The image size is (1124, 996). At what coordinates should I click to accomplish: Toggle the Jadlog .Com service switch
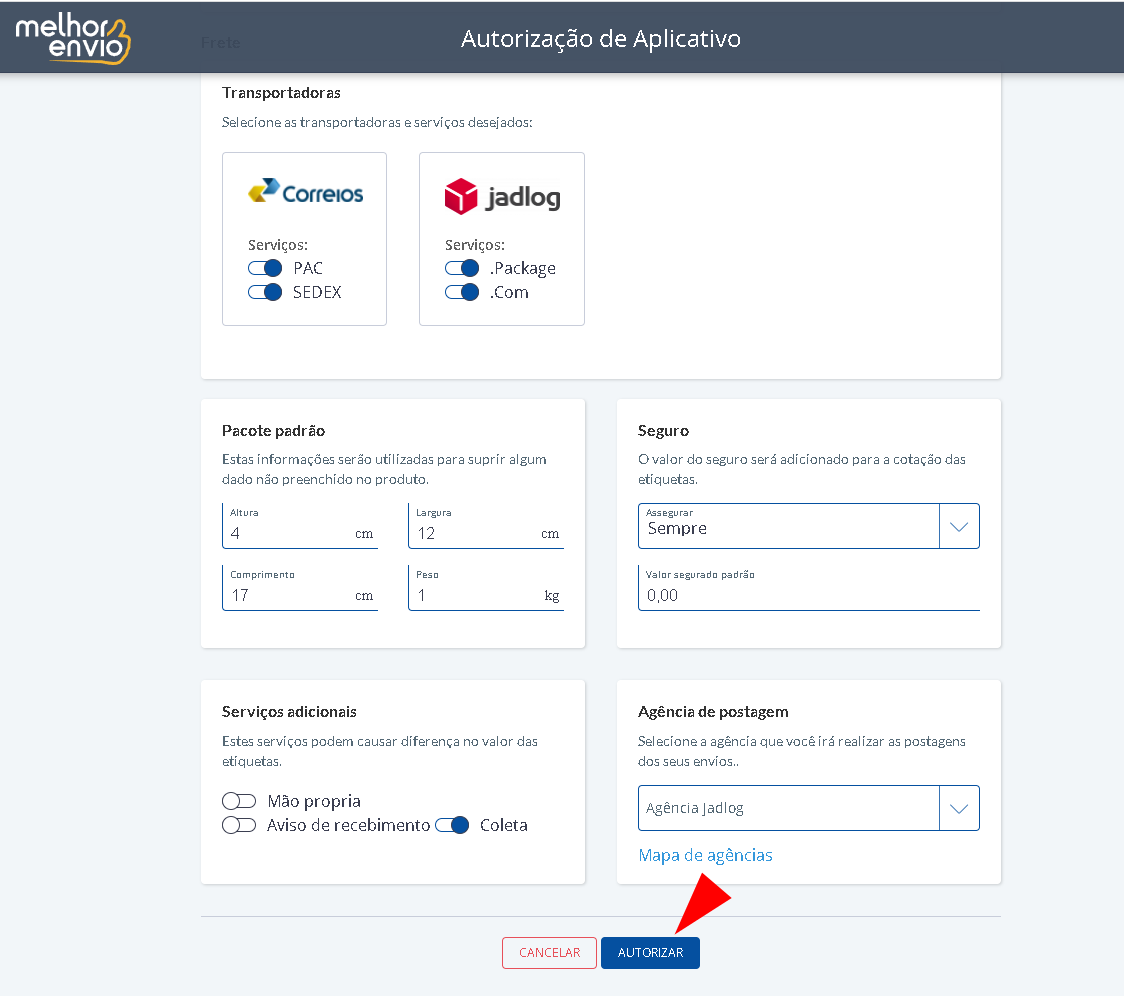coord(462,293)
